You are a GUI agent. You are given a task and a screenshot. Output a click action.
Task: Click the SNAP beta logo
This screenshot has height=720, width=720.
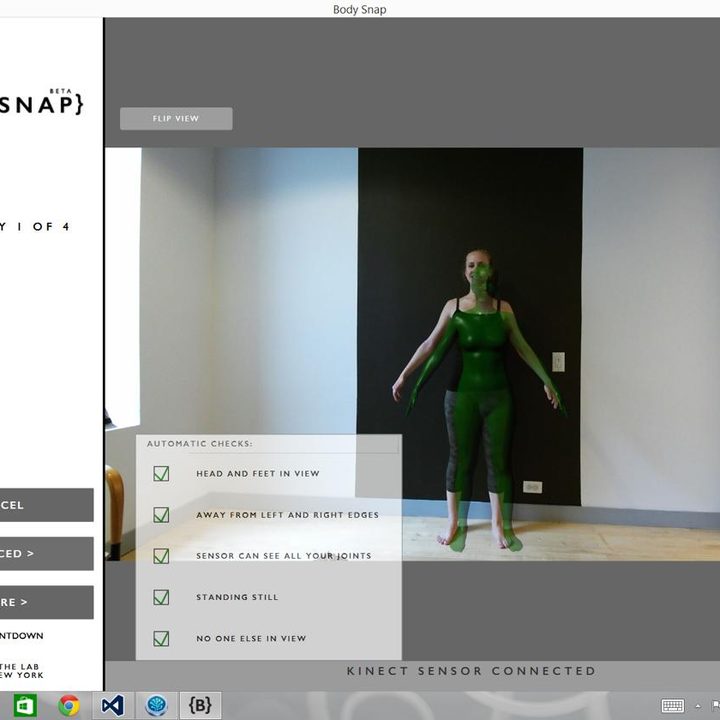(x=41, y=102)
